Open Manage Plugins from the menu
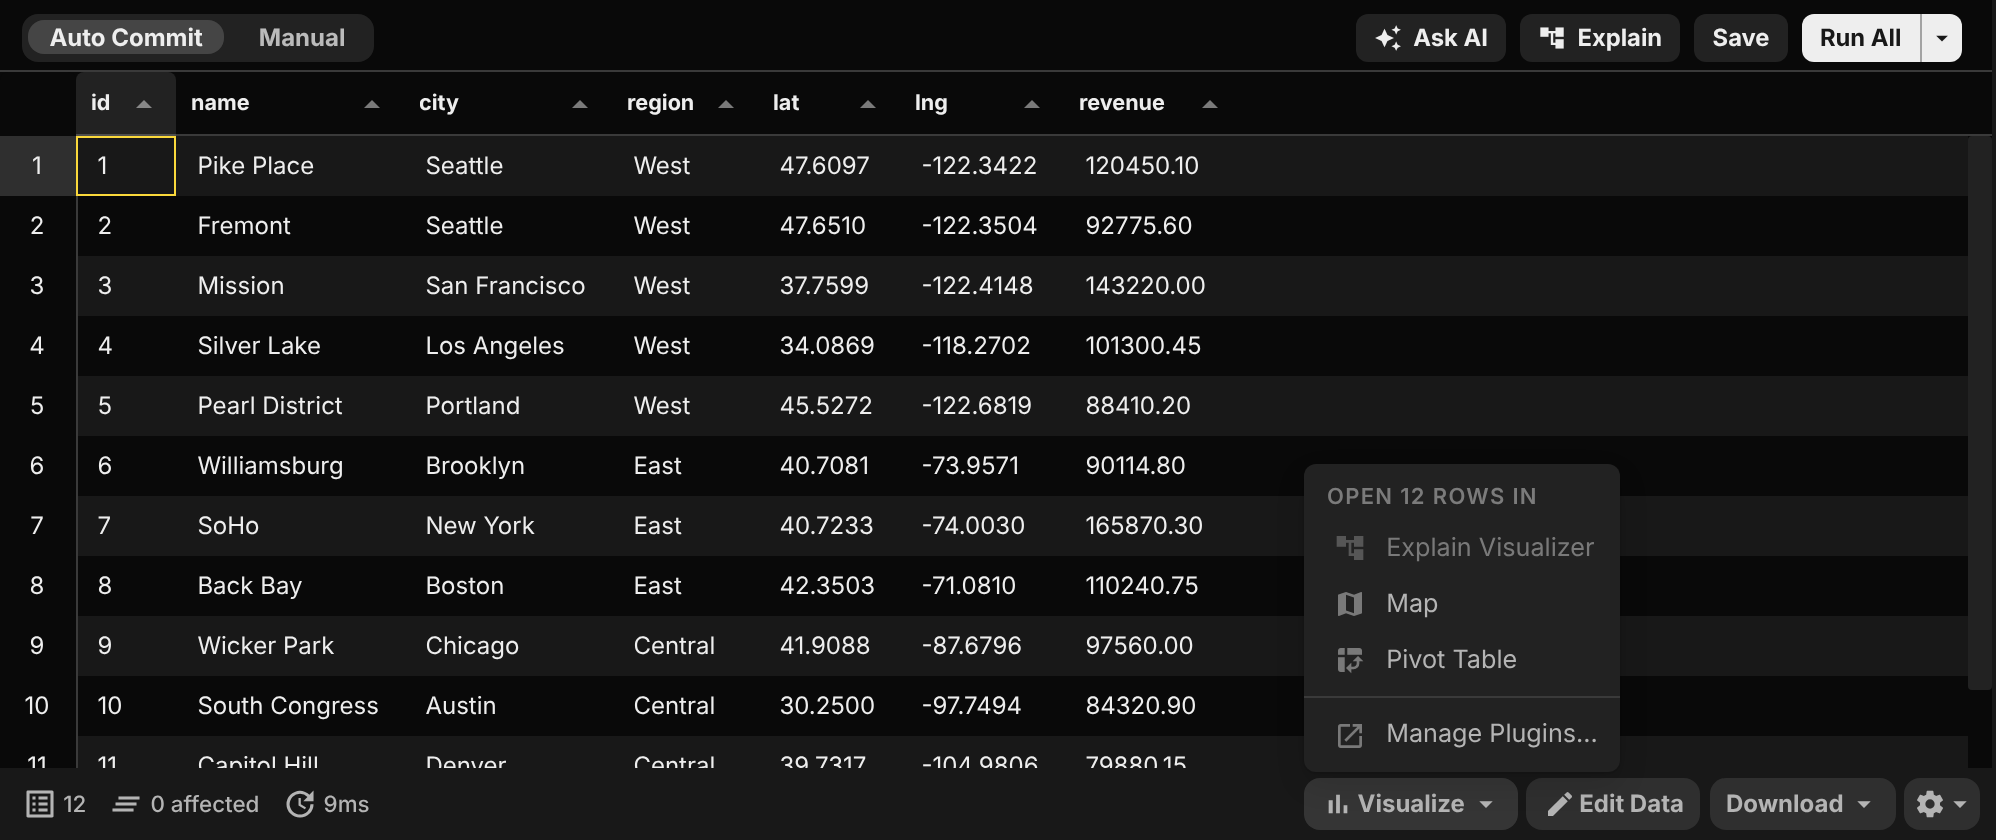1996x840 pixels. (1462, 734)
